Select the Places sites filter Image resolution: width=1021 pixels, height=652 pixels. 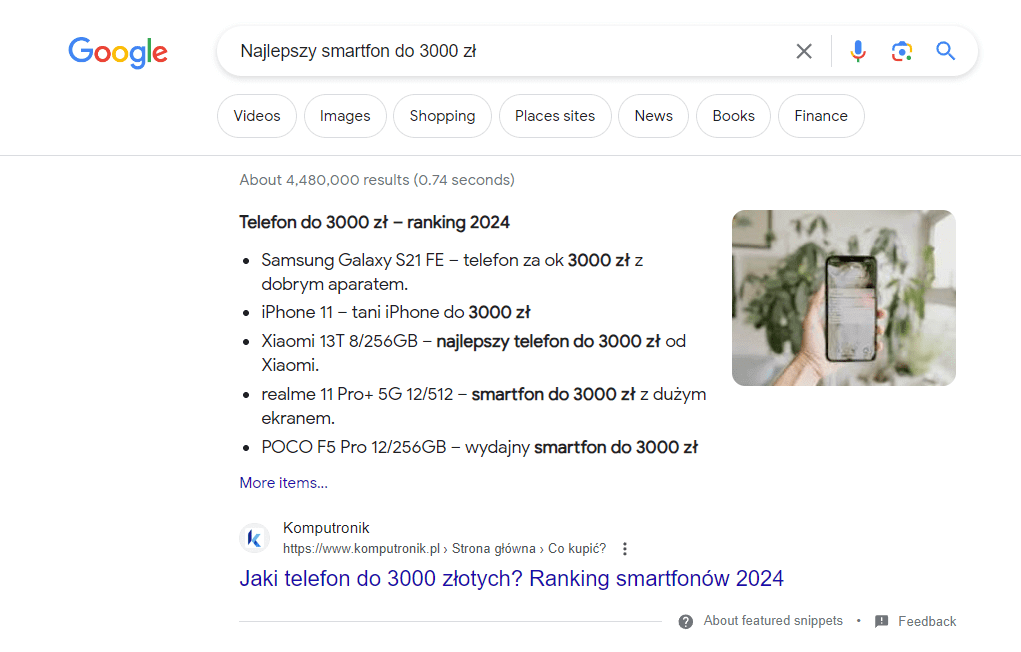[x=555, y=116]
